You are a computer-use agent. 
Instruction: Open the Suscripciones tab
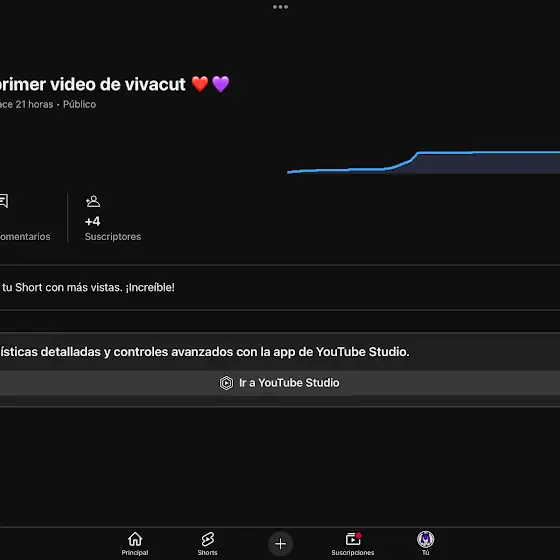pyautogui.click(x=352, y=544)
